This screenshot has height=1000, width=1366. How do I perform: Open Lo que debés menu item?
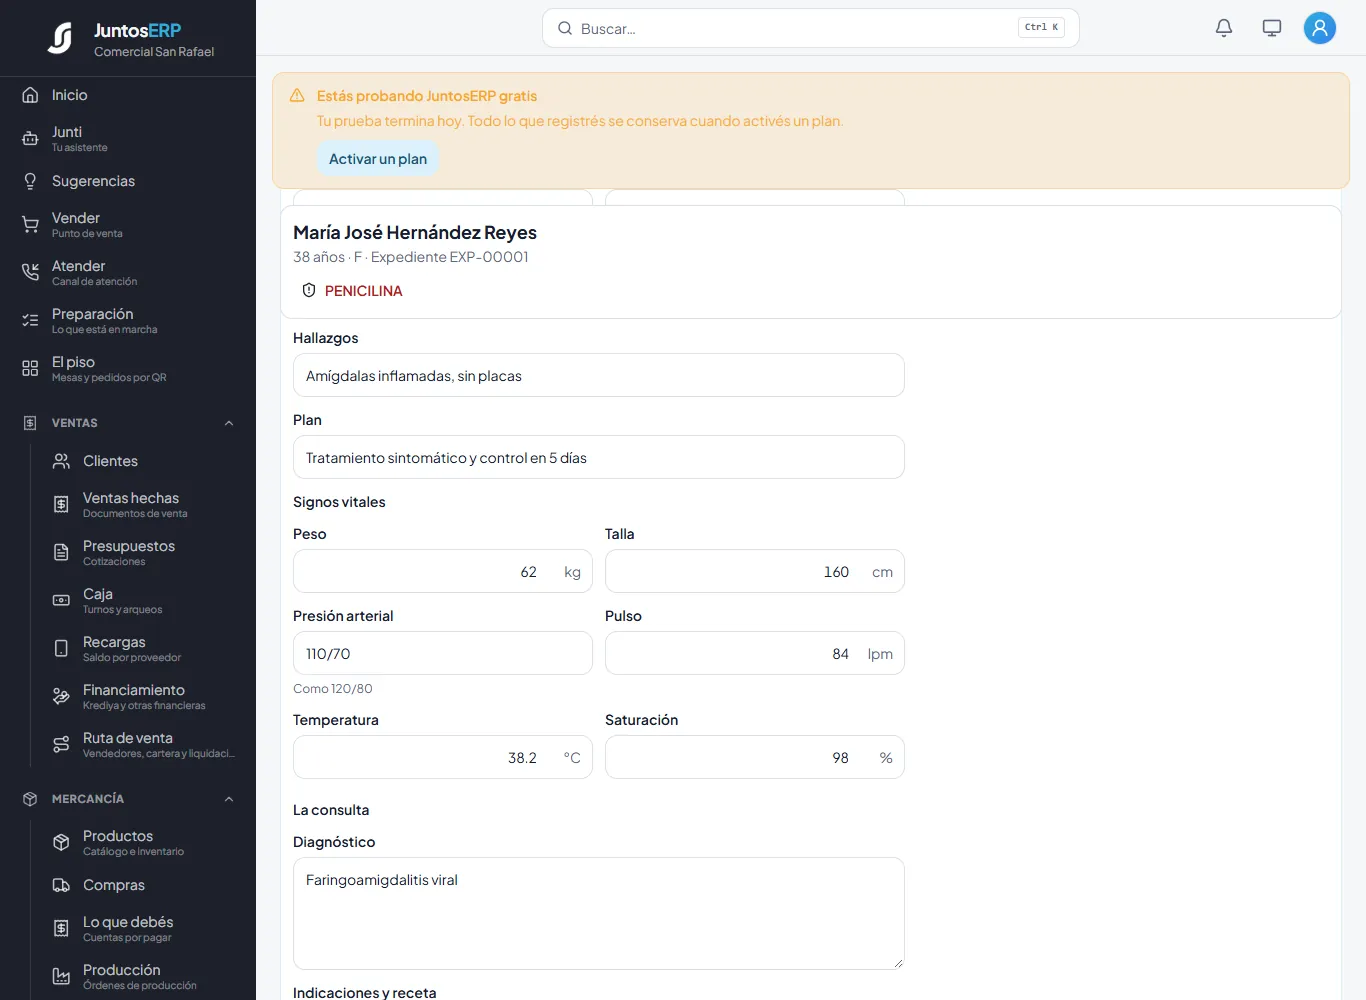143,929
